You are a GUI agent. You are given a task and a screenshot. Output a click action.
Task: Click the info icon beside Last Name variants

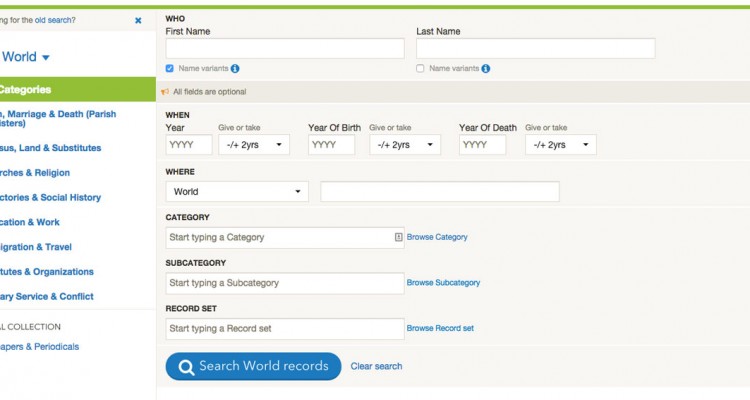point(486,69)
